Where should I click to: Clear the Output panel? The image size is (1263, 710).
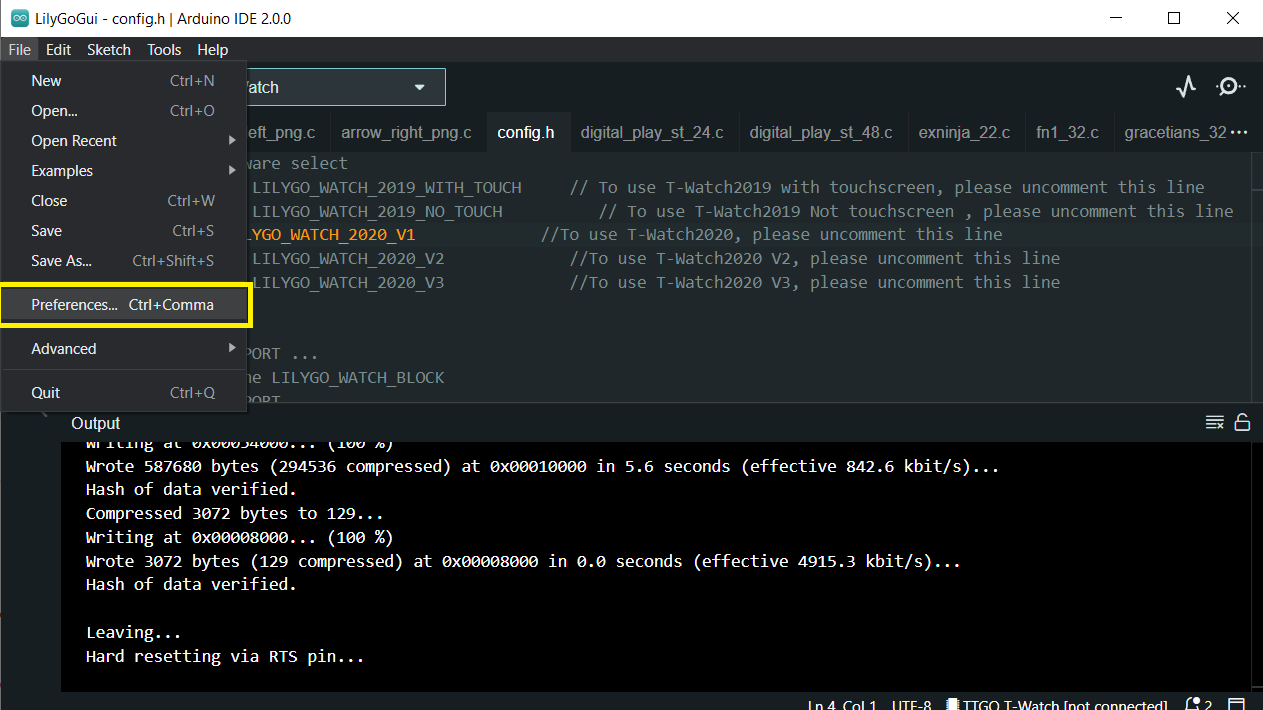point(1215,422)
